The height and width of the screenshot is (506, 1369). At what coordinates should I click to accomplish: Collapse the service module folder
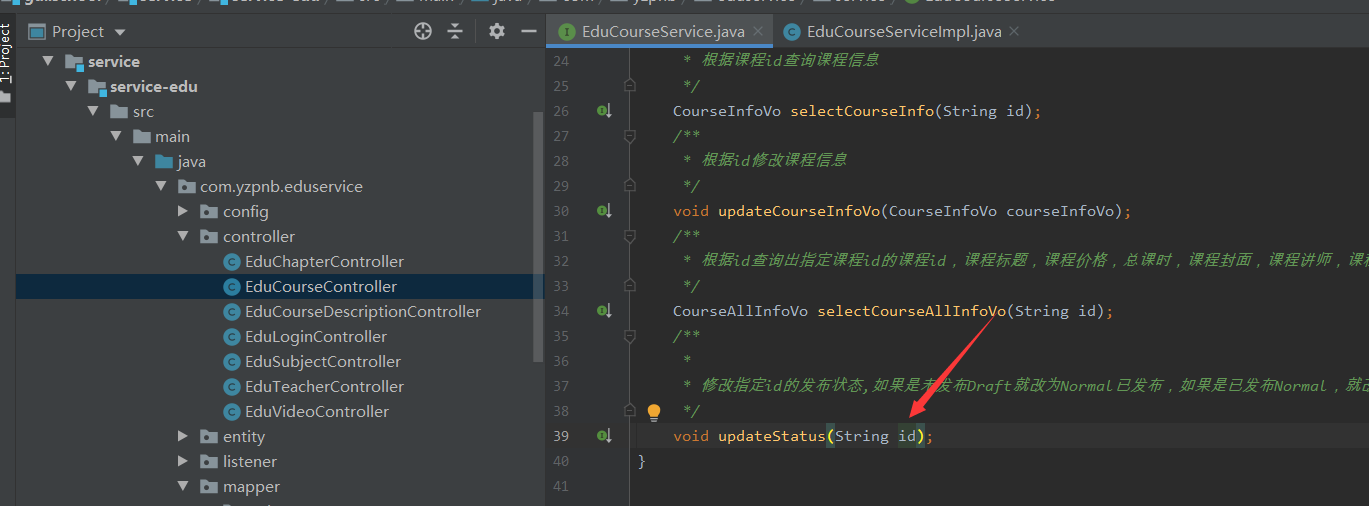pos(48,62)
